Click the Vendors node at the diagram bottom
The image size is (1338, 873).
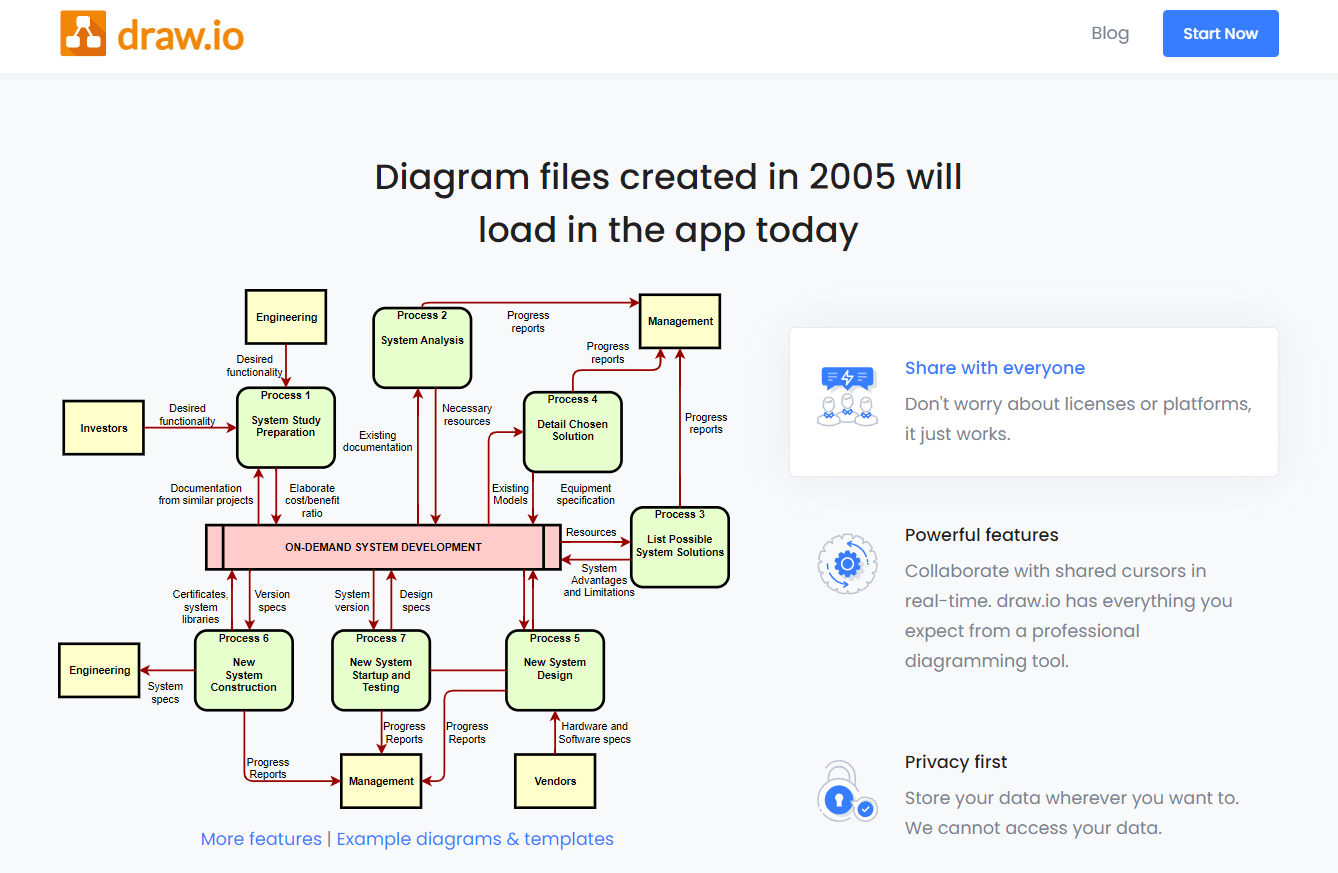pos(555,781)
